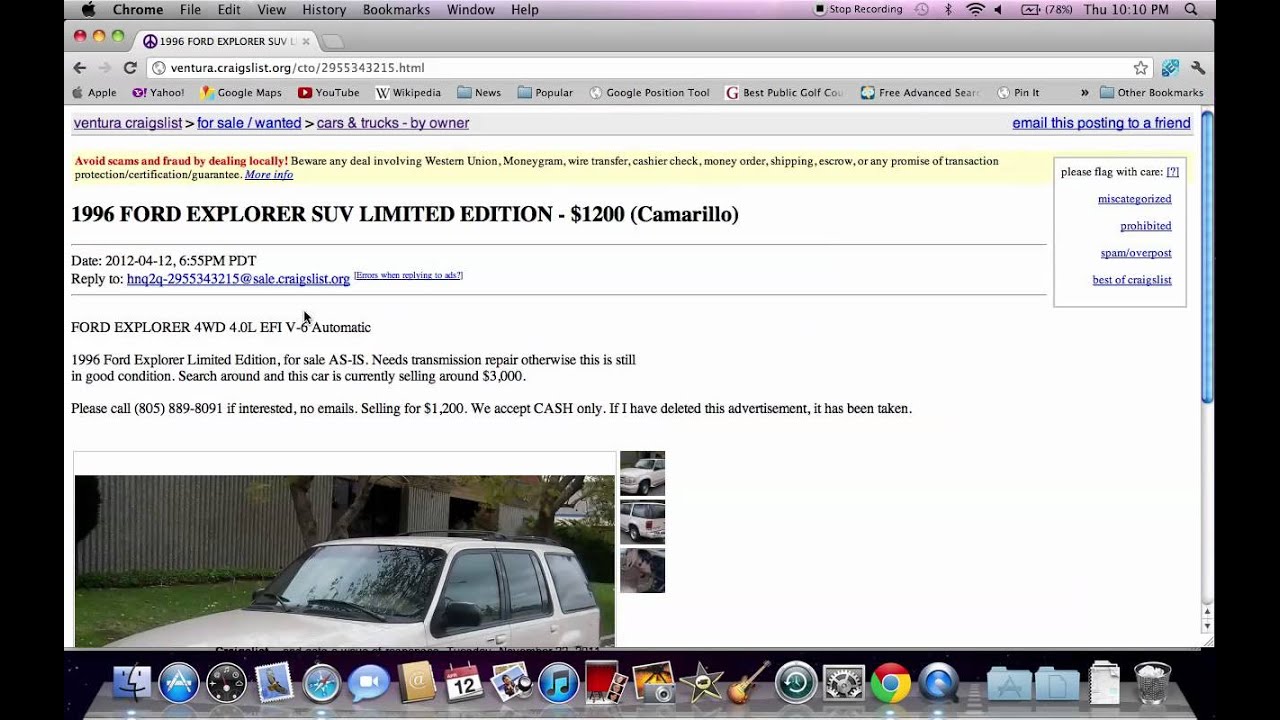Open the battery status menu
The width and height of the screenshot is (1280, 720).
pos(1046,10)
